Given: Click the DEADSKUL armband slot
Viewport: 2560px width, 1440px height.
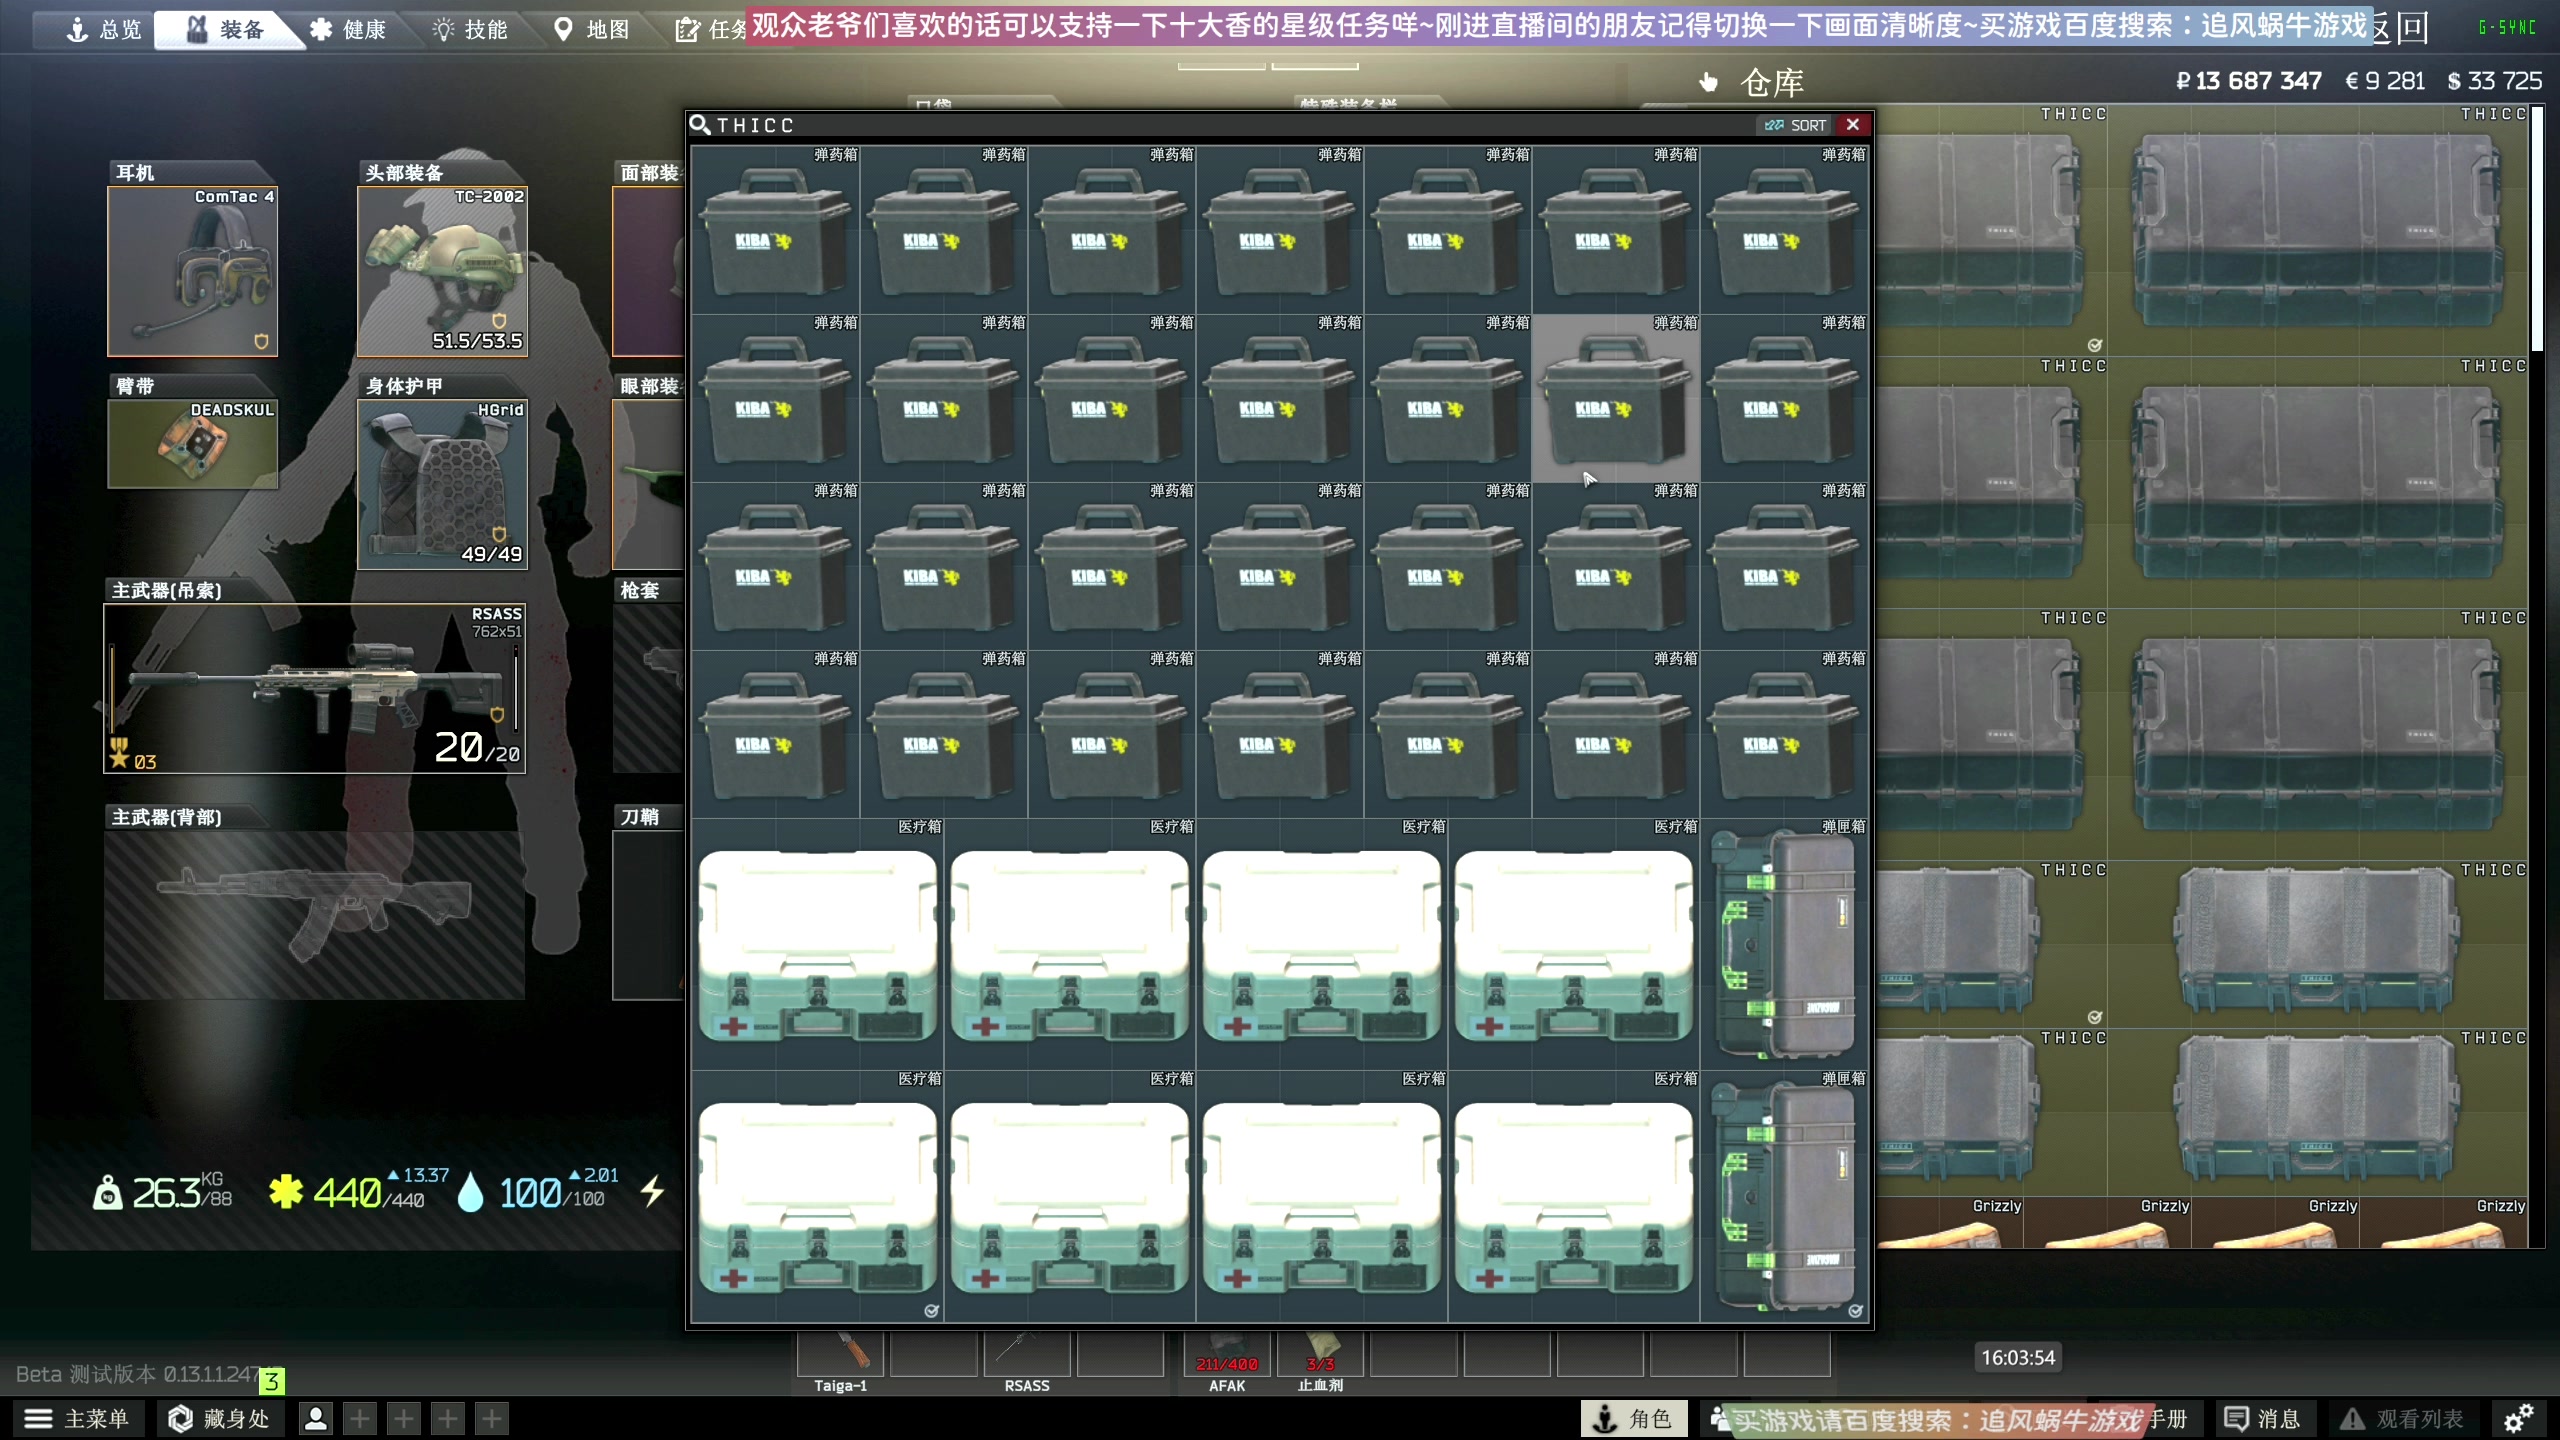Looking at the screenshot, I should (192, 445).
